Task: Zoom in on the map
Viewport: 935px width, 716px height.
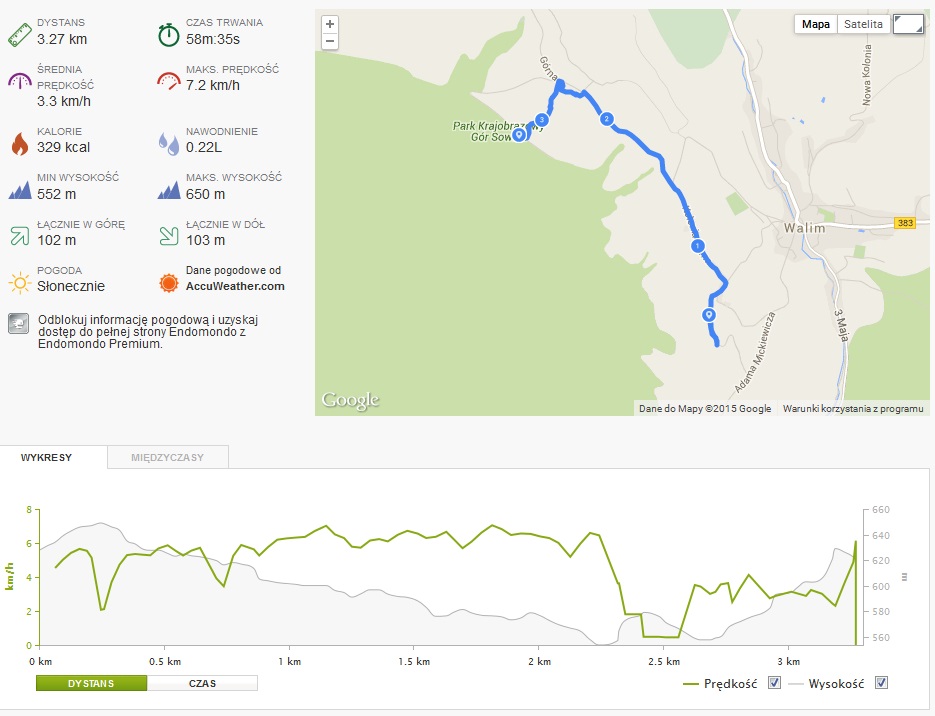Action: [x=330, y=24]
